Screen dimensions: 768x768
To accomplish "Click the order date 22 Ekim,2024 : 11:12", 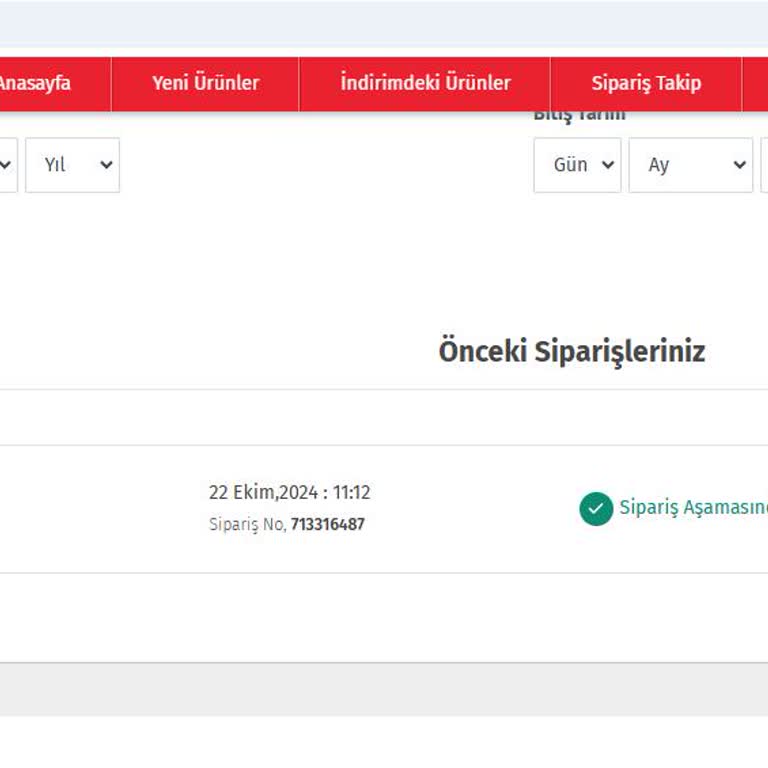I will pyautogui.click(x=289, y=492).
